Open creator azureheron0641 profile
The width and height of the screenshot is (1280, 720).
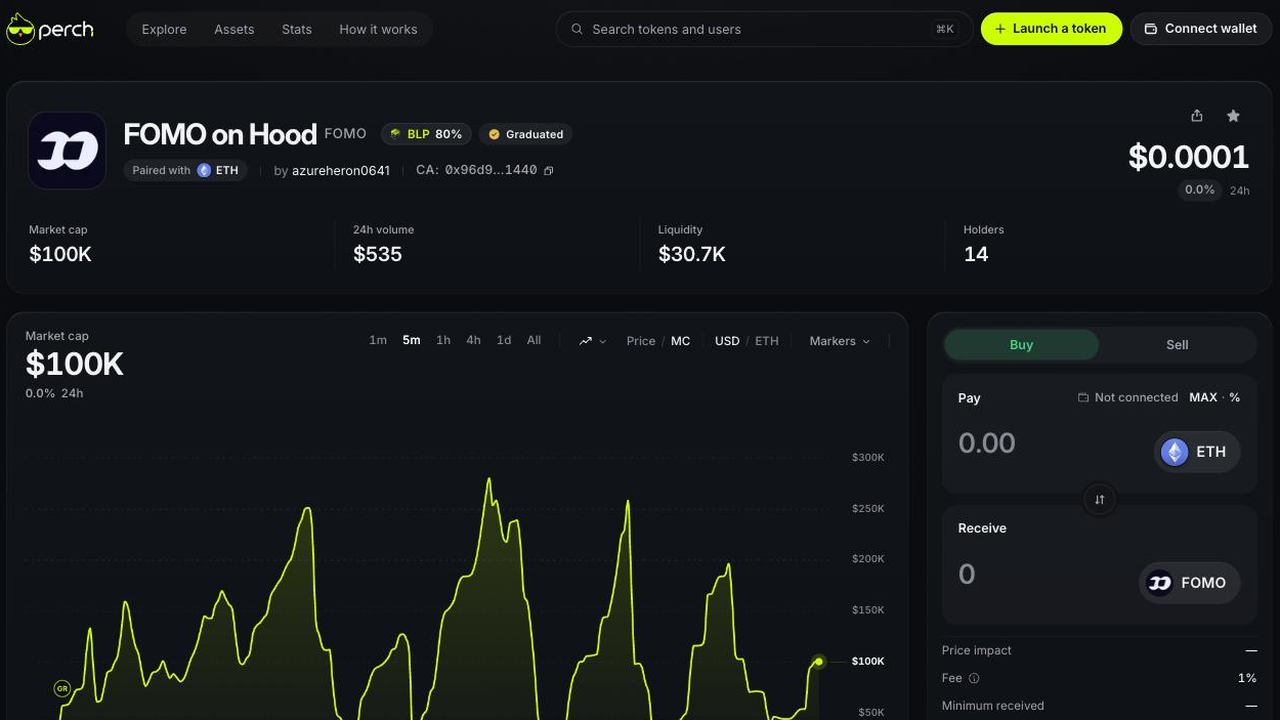tap(341, 171)
